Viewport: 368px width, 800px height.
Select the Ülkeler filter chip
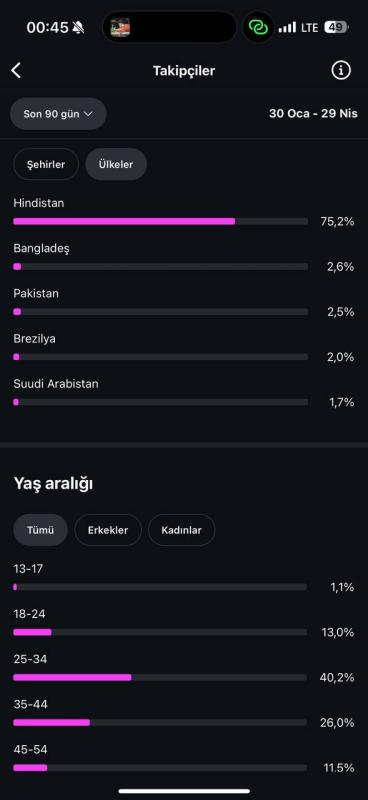coord(116,164)
